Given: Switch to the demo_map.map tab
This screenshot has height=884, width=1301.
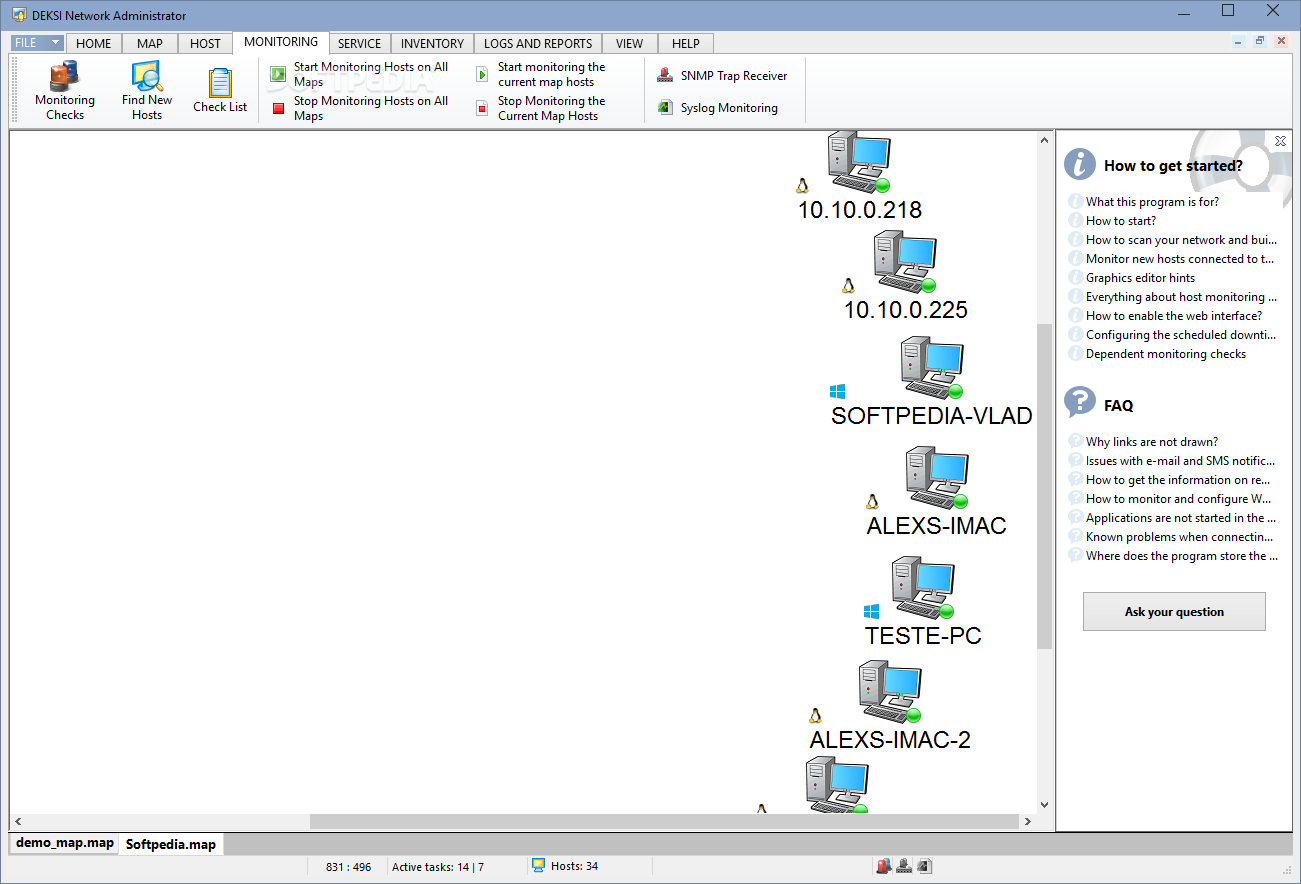Looking at the screenshot, I should [65, 843].
